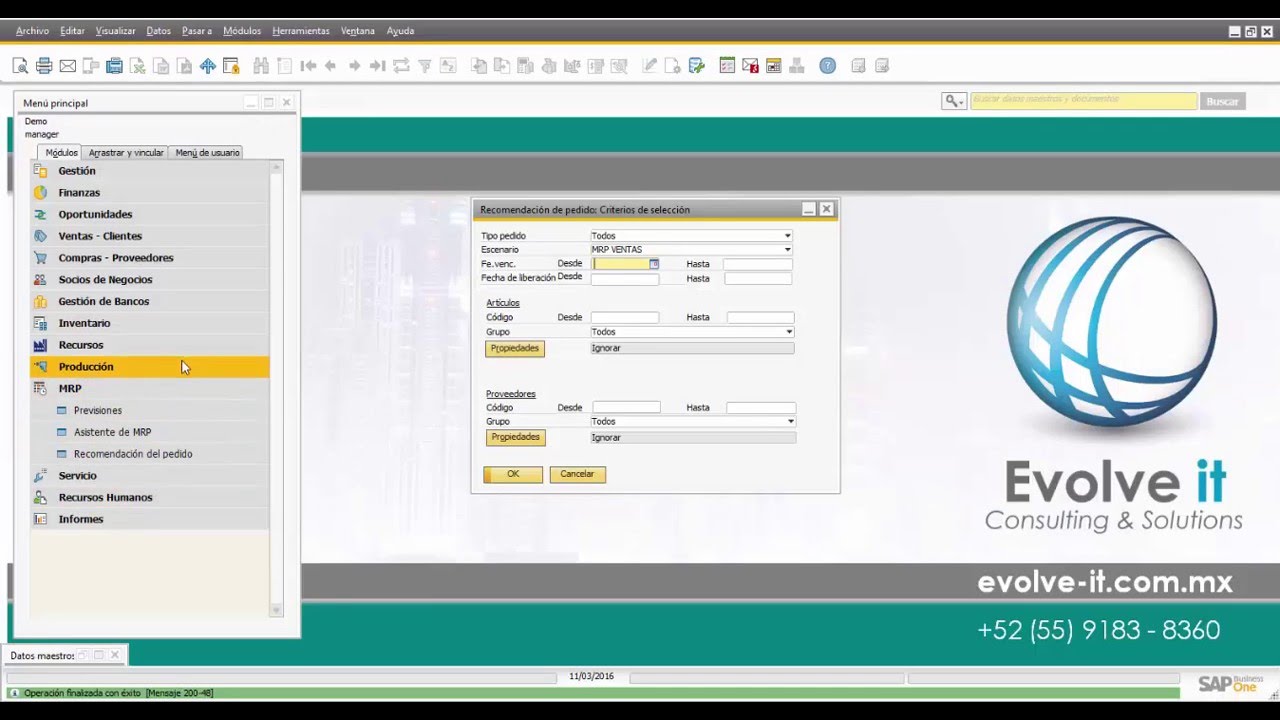Click the Form Settings pencil icon
The image size is (1280, 720).
(x=650, y=66)
